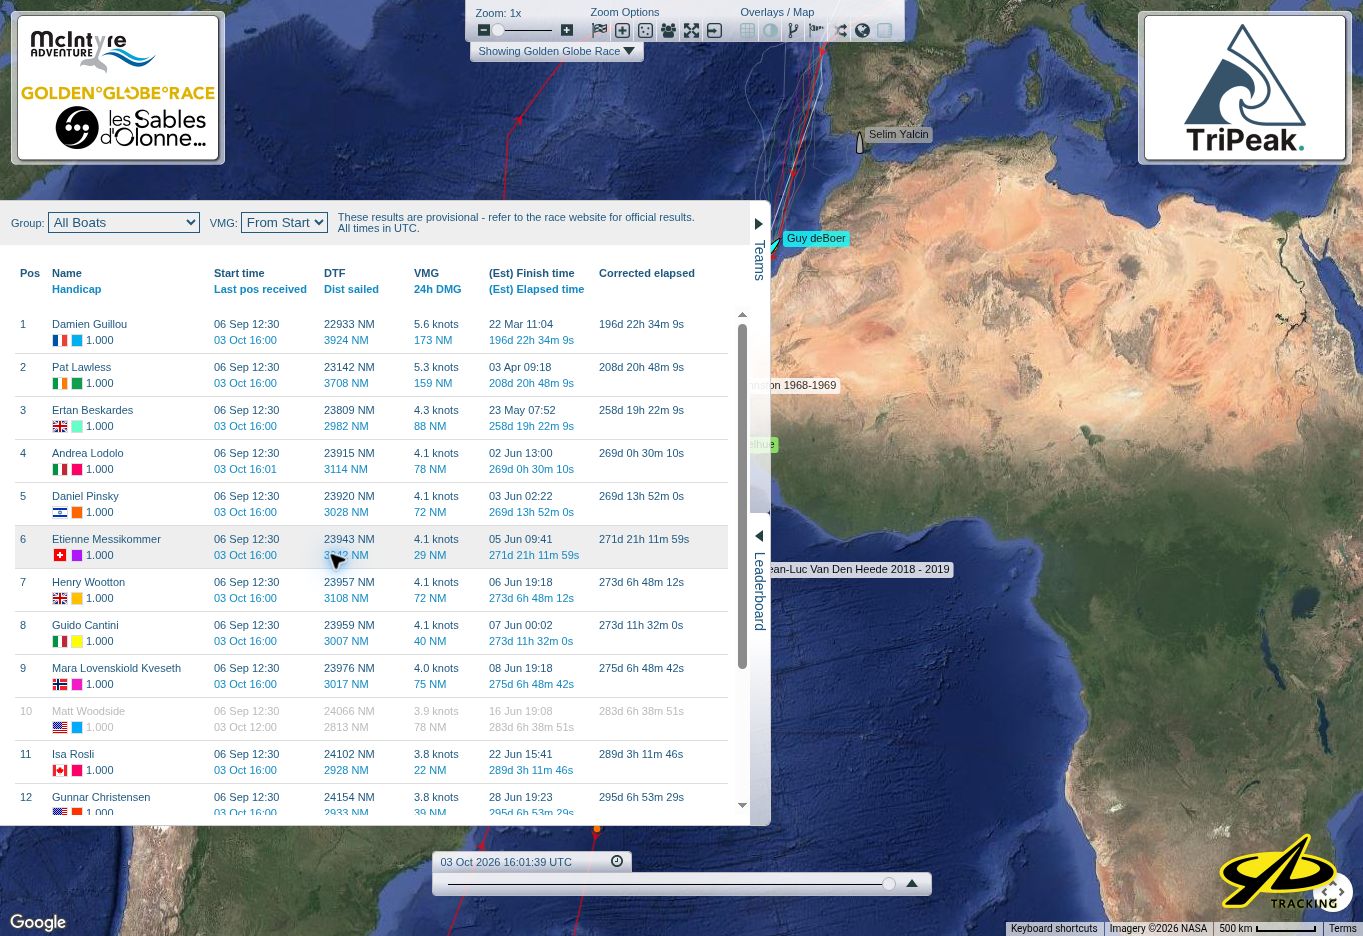Click the leaderboard scroll down arrow

742,805
